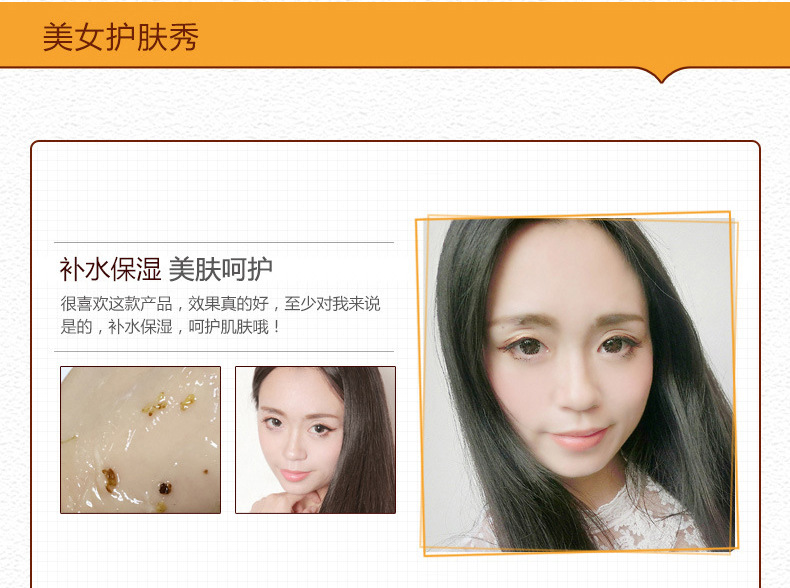Click the orange frame border of large photo
790x588 pixels.
point(418,383)
